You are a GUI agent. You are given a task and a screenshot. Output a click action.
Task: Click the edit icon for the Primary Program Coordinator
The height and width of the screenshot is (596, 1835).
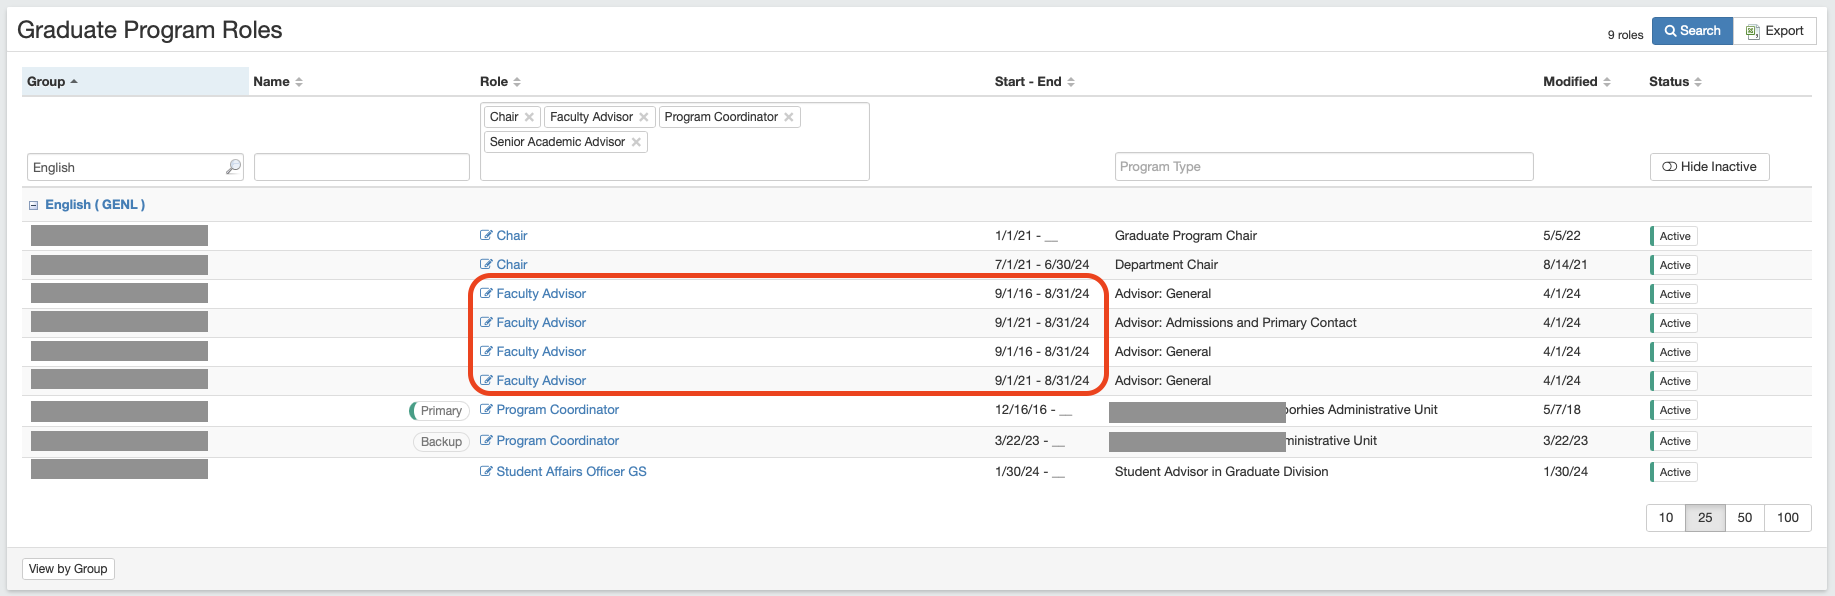coord(486,410)
